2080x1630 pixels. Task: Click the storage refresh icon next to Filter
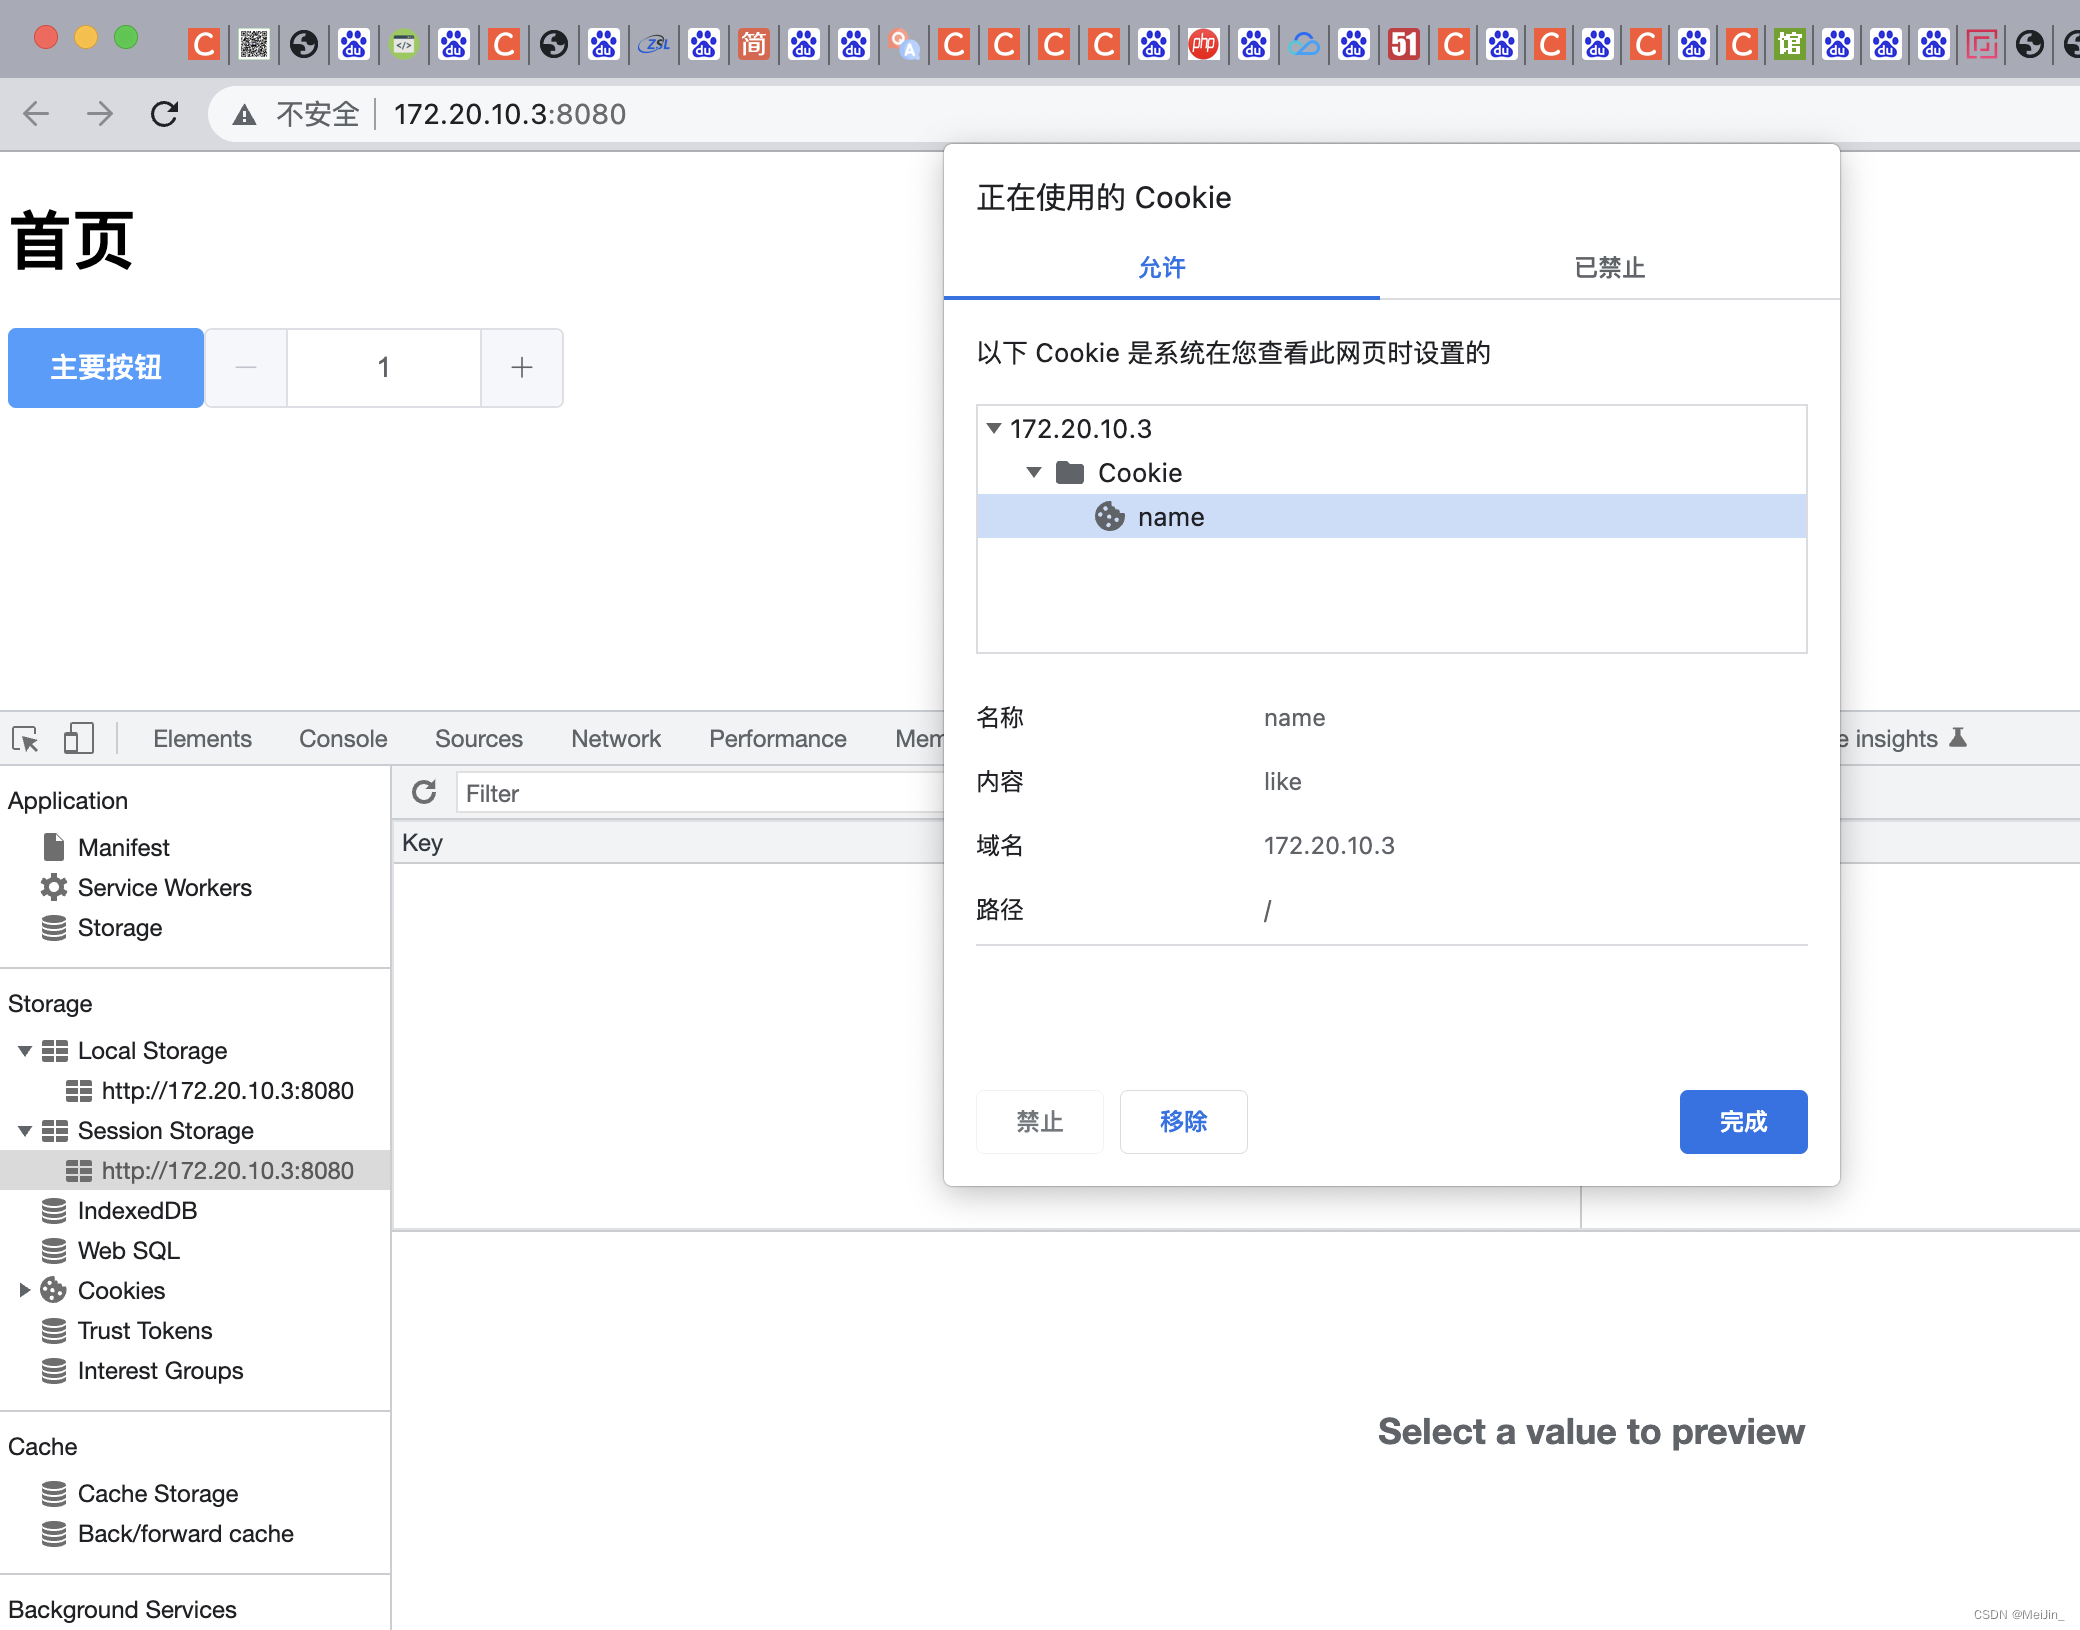tap(424, 792)
